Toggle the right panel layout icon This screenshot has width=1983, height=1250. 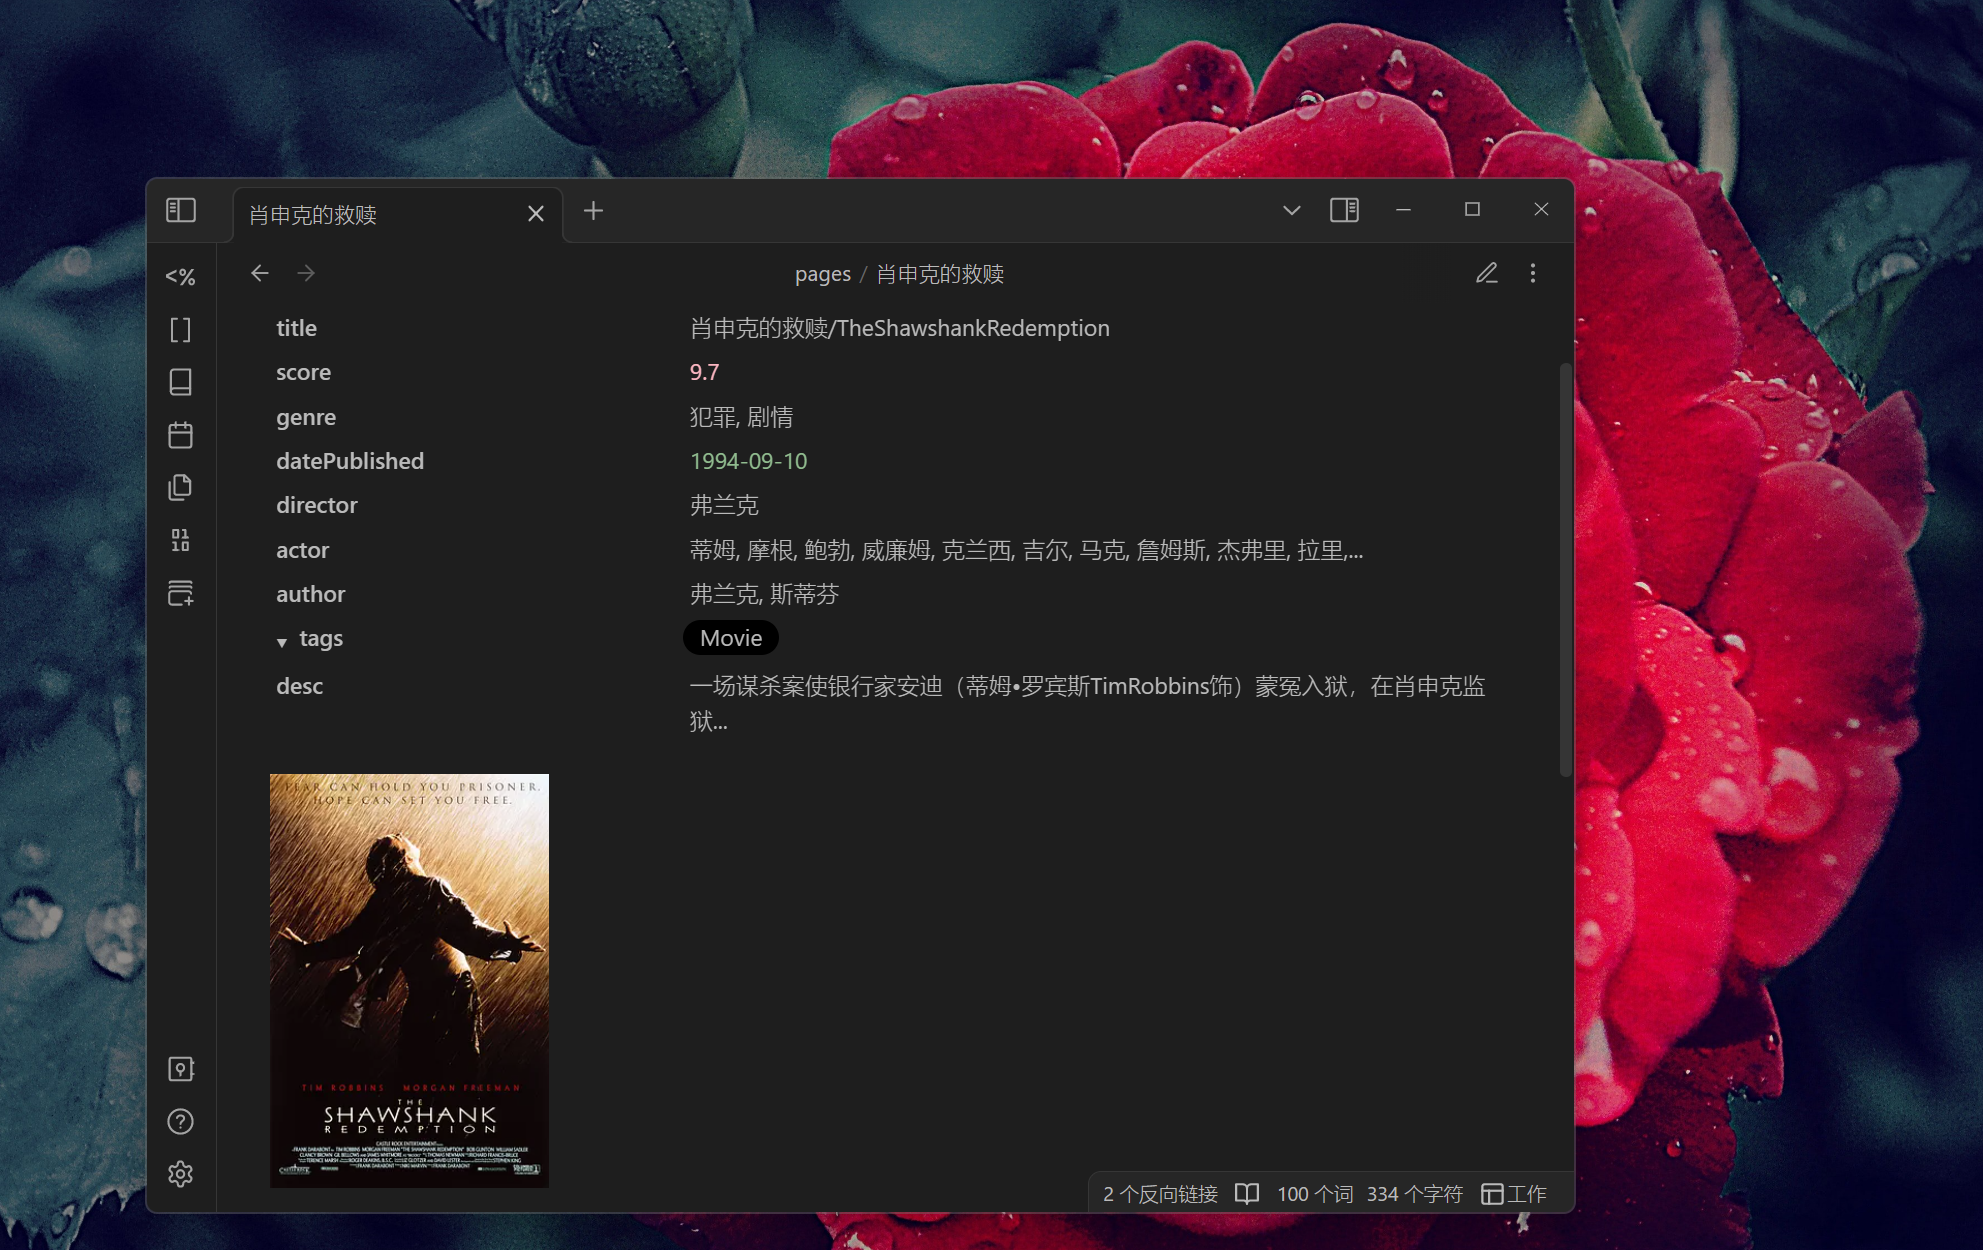(1345, 210)
